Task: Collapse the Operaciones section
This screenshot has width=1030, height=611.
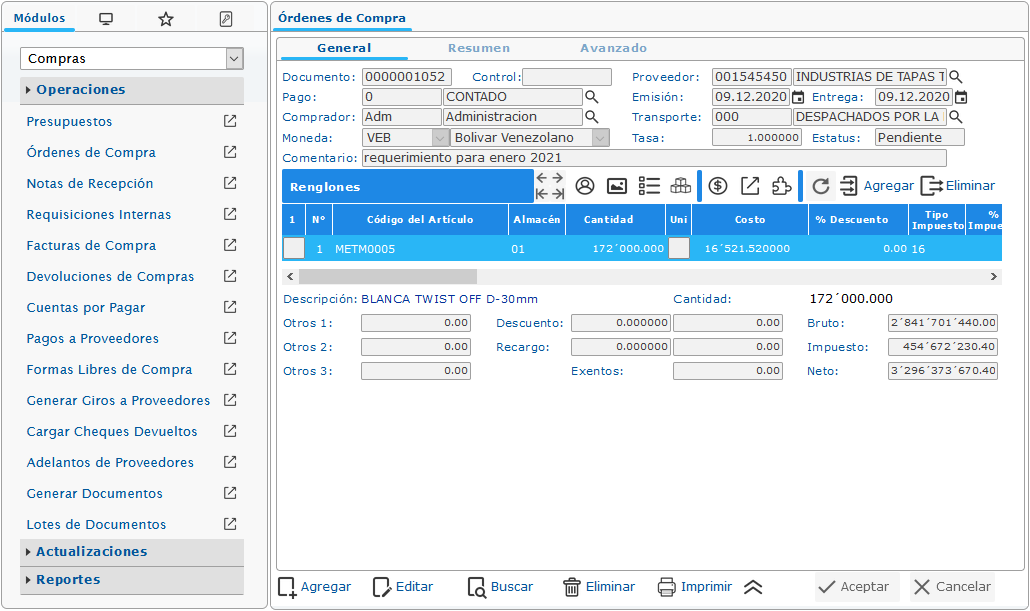Action: [x=132, y=90]
